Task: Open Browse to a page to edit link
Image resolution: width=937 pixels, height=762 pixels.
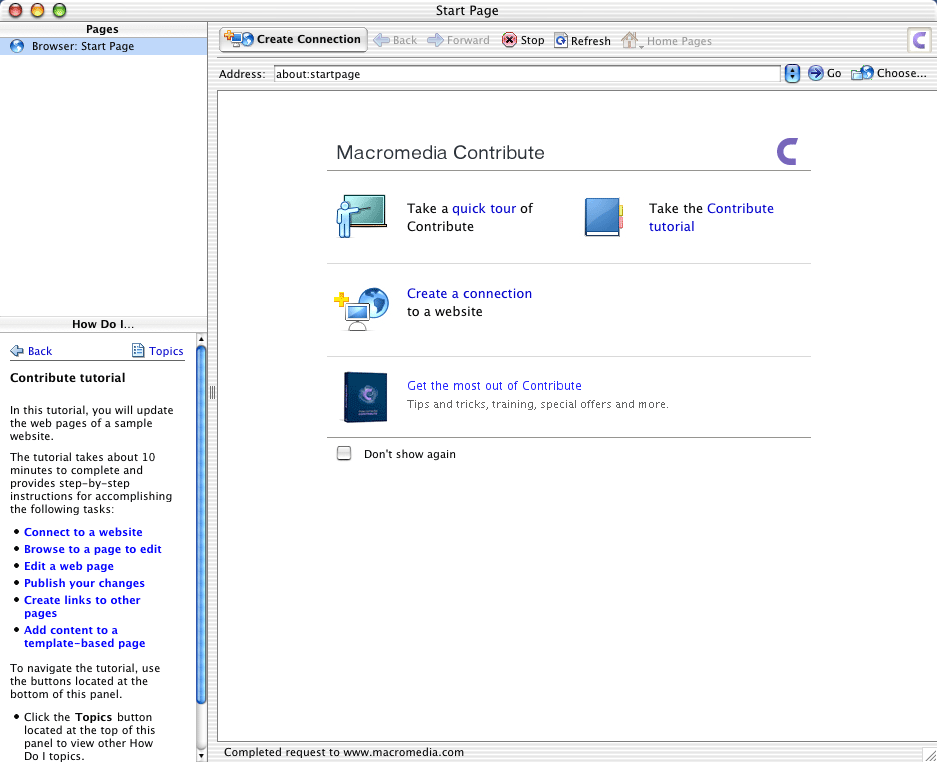Action: [93, 549]
